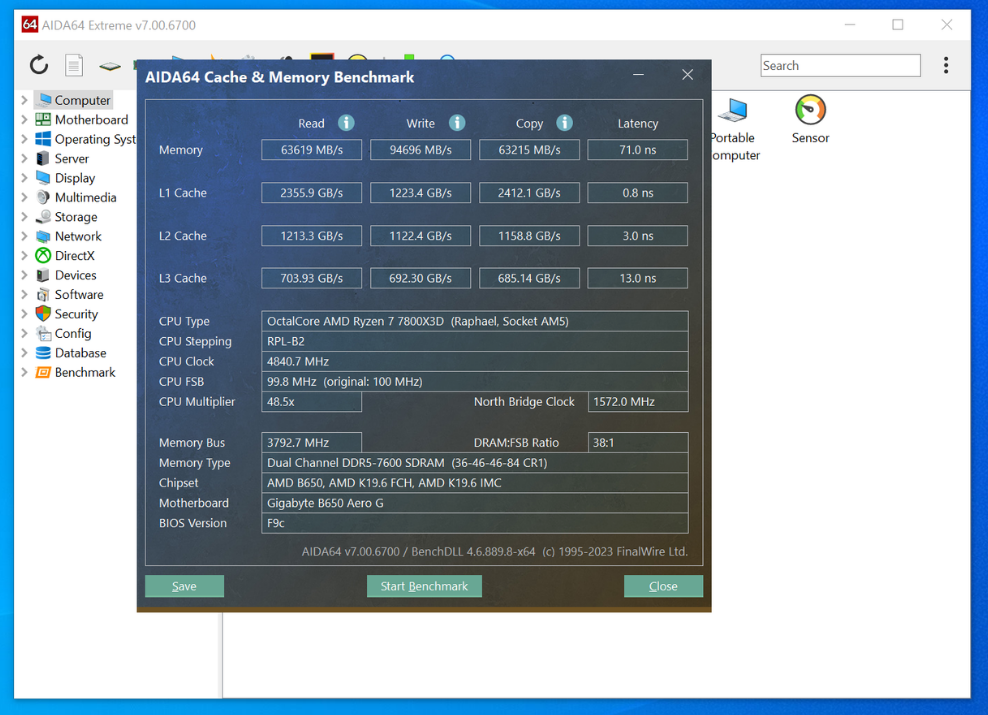The height and width of the screenshot is (715, 988).
Task: Click the Server tree icon
Action: pyautogui.click(x=43, y=158)
